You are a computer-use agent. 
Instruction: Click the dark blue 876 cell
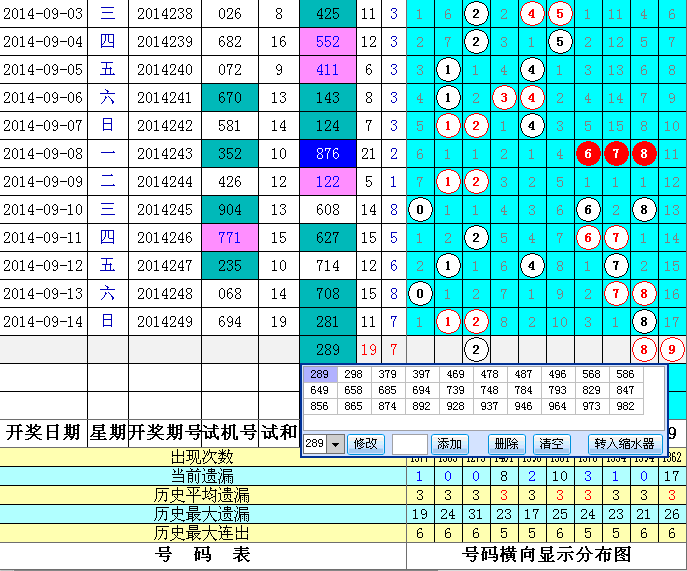[327, 154]
